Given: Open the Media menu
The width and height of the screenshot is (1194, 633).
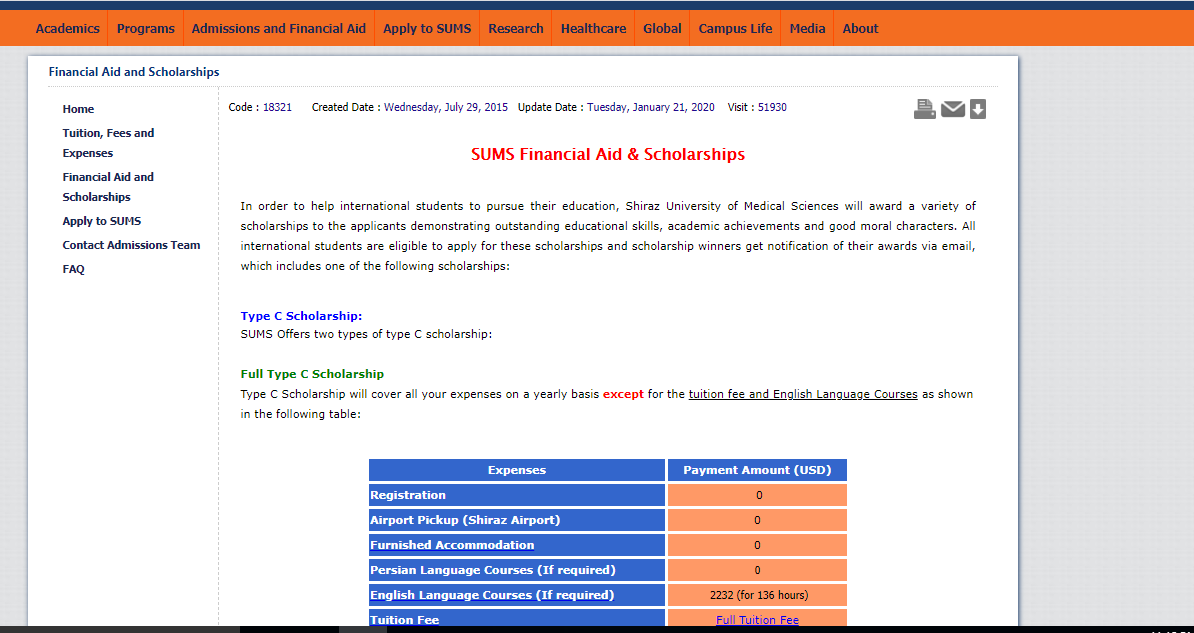Looking at the screenshot, I should [x=807, y=28].
